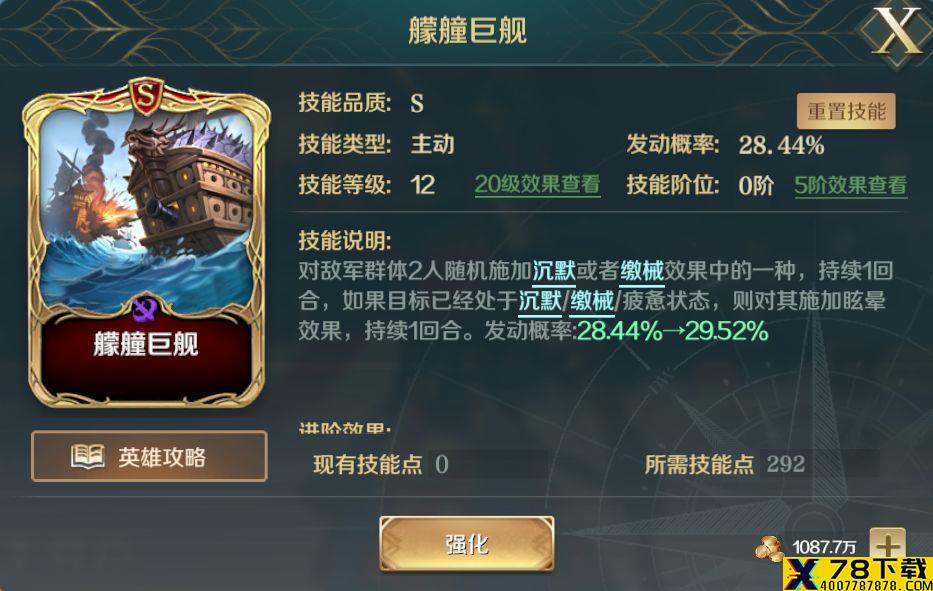View the 5阶效果查看 link
933x591 pixels.
coord(851,185)
